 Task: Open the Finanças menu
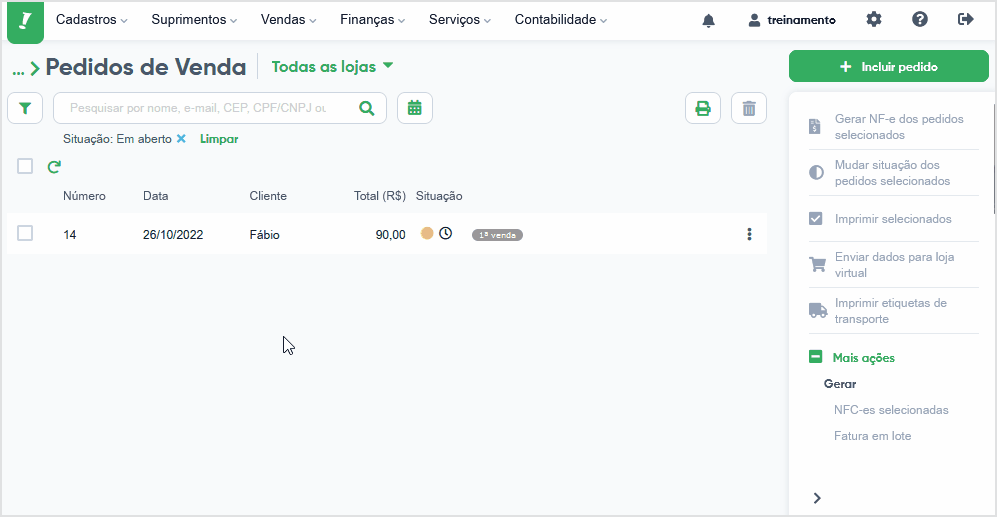pos(372,20)
